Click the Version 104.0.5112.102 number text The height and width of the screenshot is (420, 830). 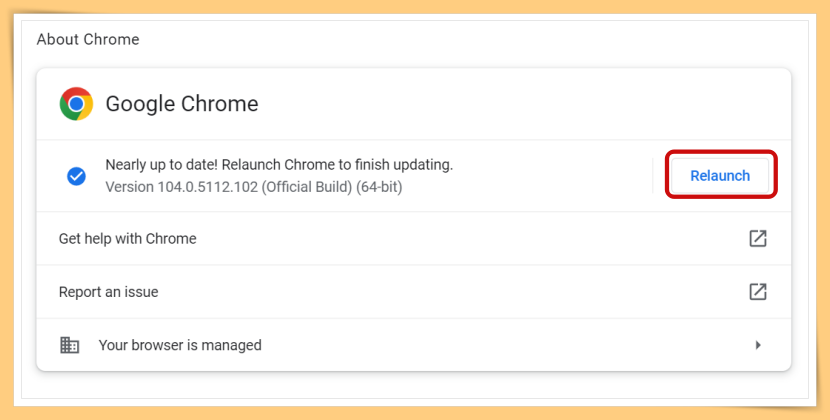pyautogui.click(x=182, y=187)
